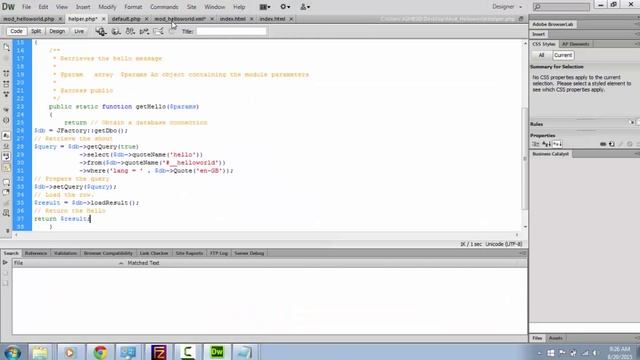Click the document Title input field
This screenshot has width=640, height=360.
point(231,31)
